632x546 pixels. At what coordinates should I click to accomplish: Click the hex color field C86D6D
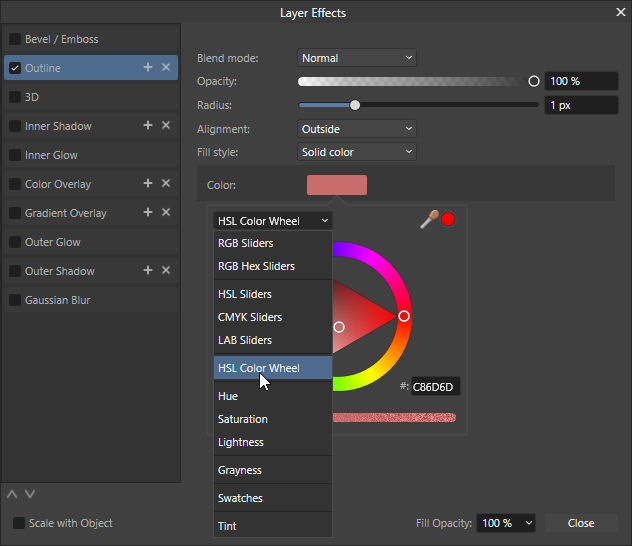[435, 387]
